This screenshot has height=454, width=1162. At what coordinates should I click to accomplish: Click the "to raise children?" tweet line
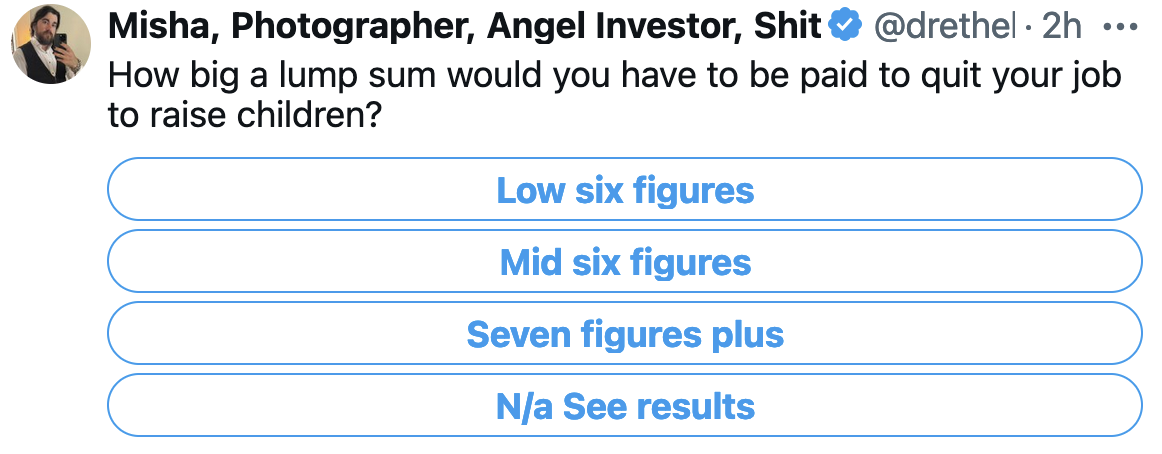pyautogui.click(x=245, y=116)
